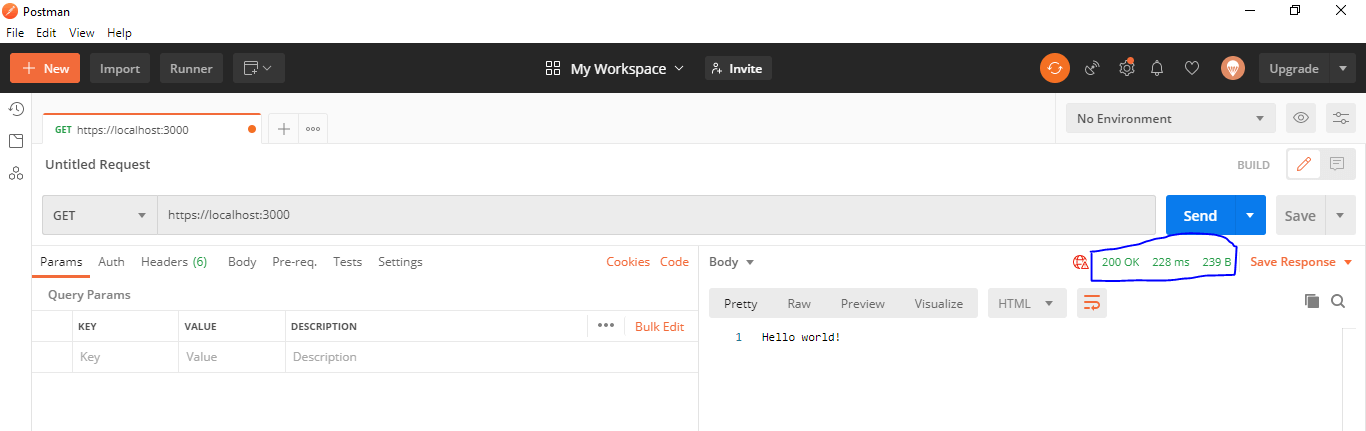Click the orange sync status icon
The width and height of the screenshot is (1366, 431).
pyautogui.click(x=1054, y=68)
